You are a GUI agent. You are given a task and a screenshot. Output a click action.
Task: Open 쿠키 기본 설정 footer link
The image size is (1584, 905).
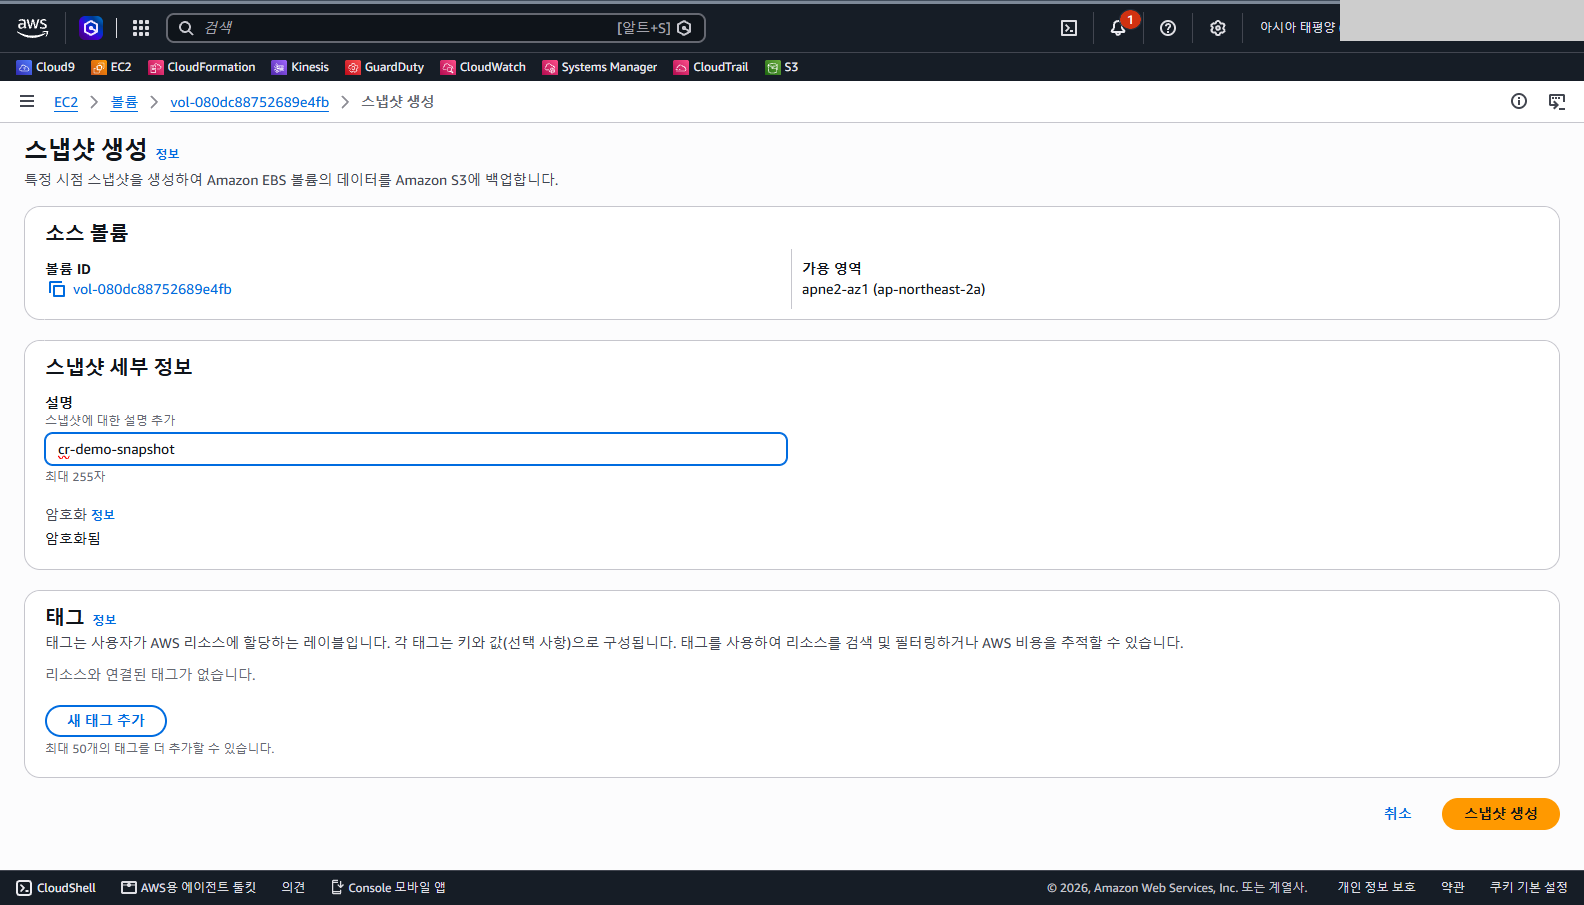tap(1529, 888)
